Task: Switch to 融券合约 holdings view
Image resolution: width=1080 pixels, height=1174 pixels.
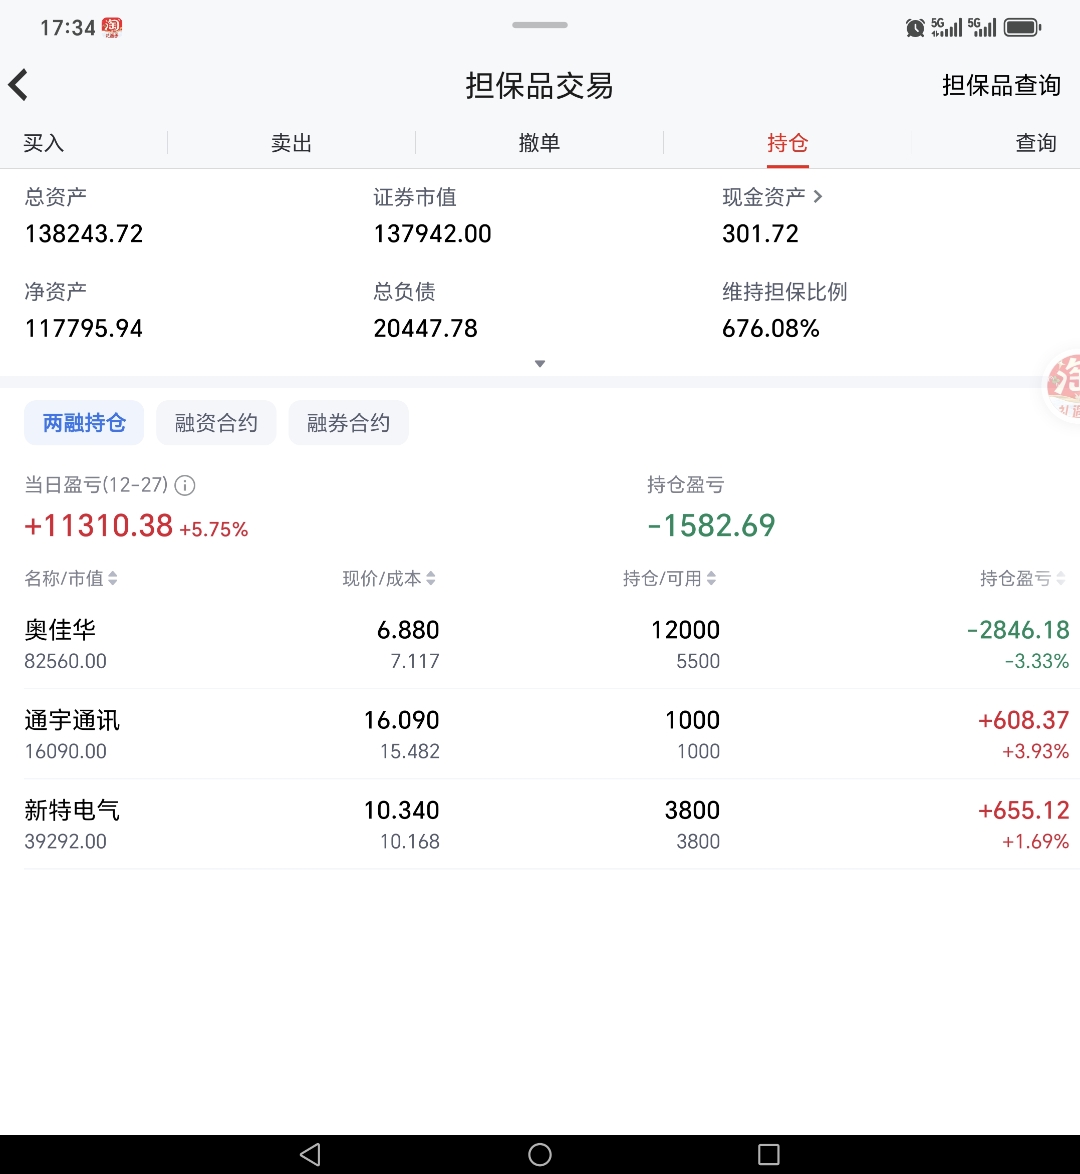Action: [348, 422]
